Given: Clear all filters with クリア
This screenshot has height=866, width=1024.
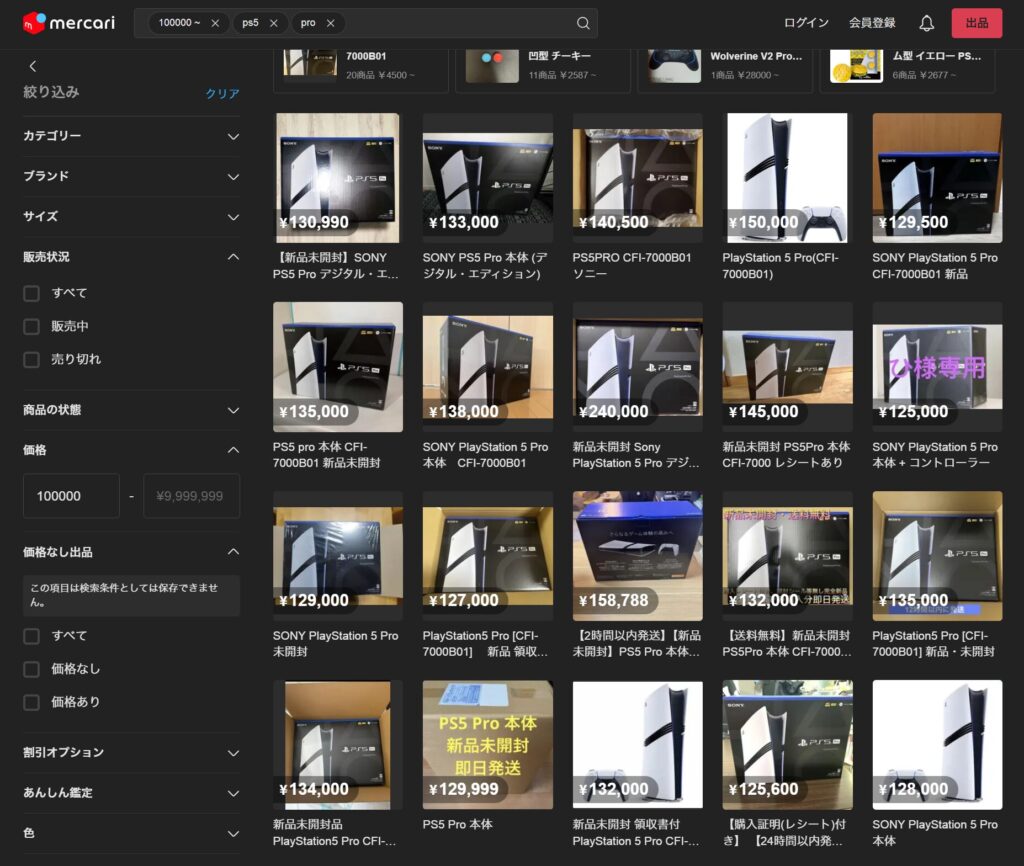Looking at the screenshot, I should (x=222, y=93).
